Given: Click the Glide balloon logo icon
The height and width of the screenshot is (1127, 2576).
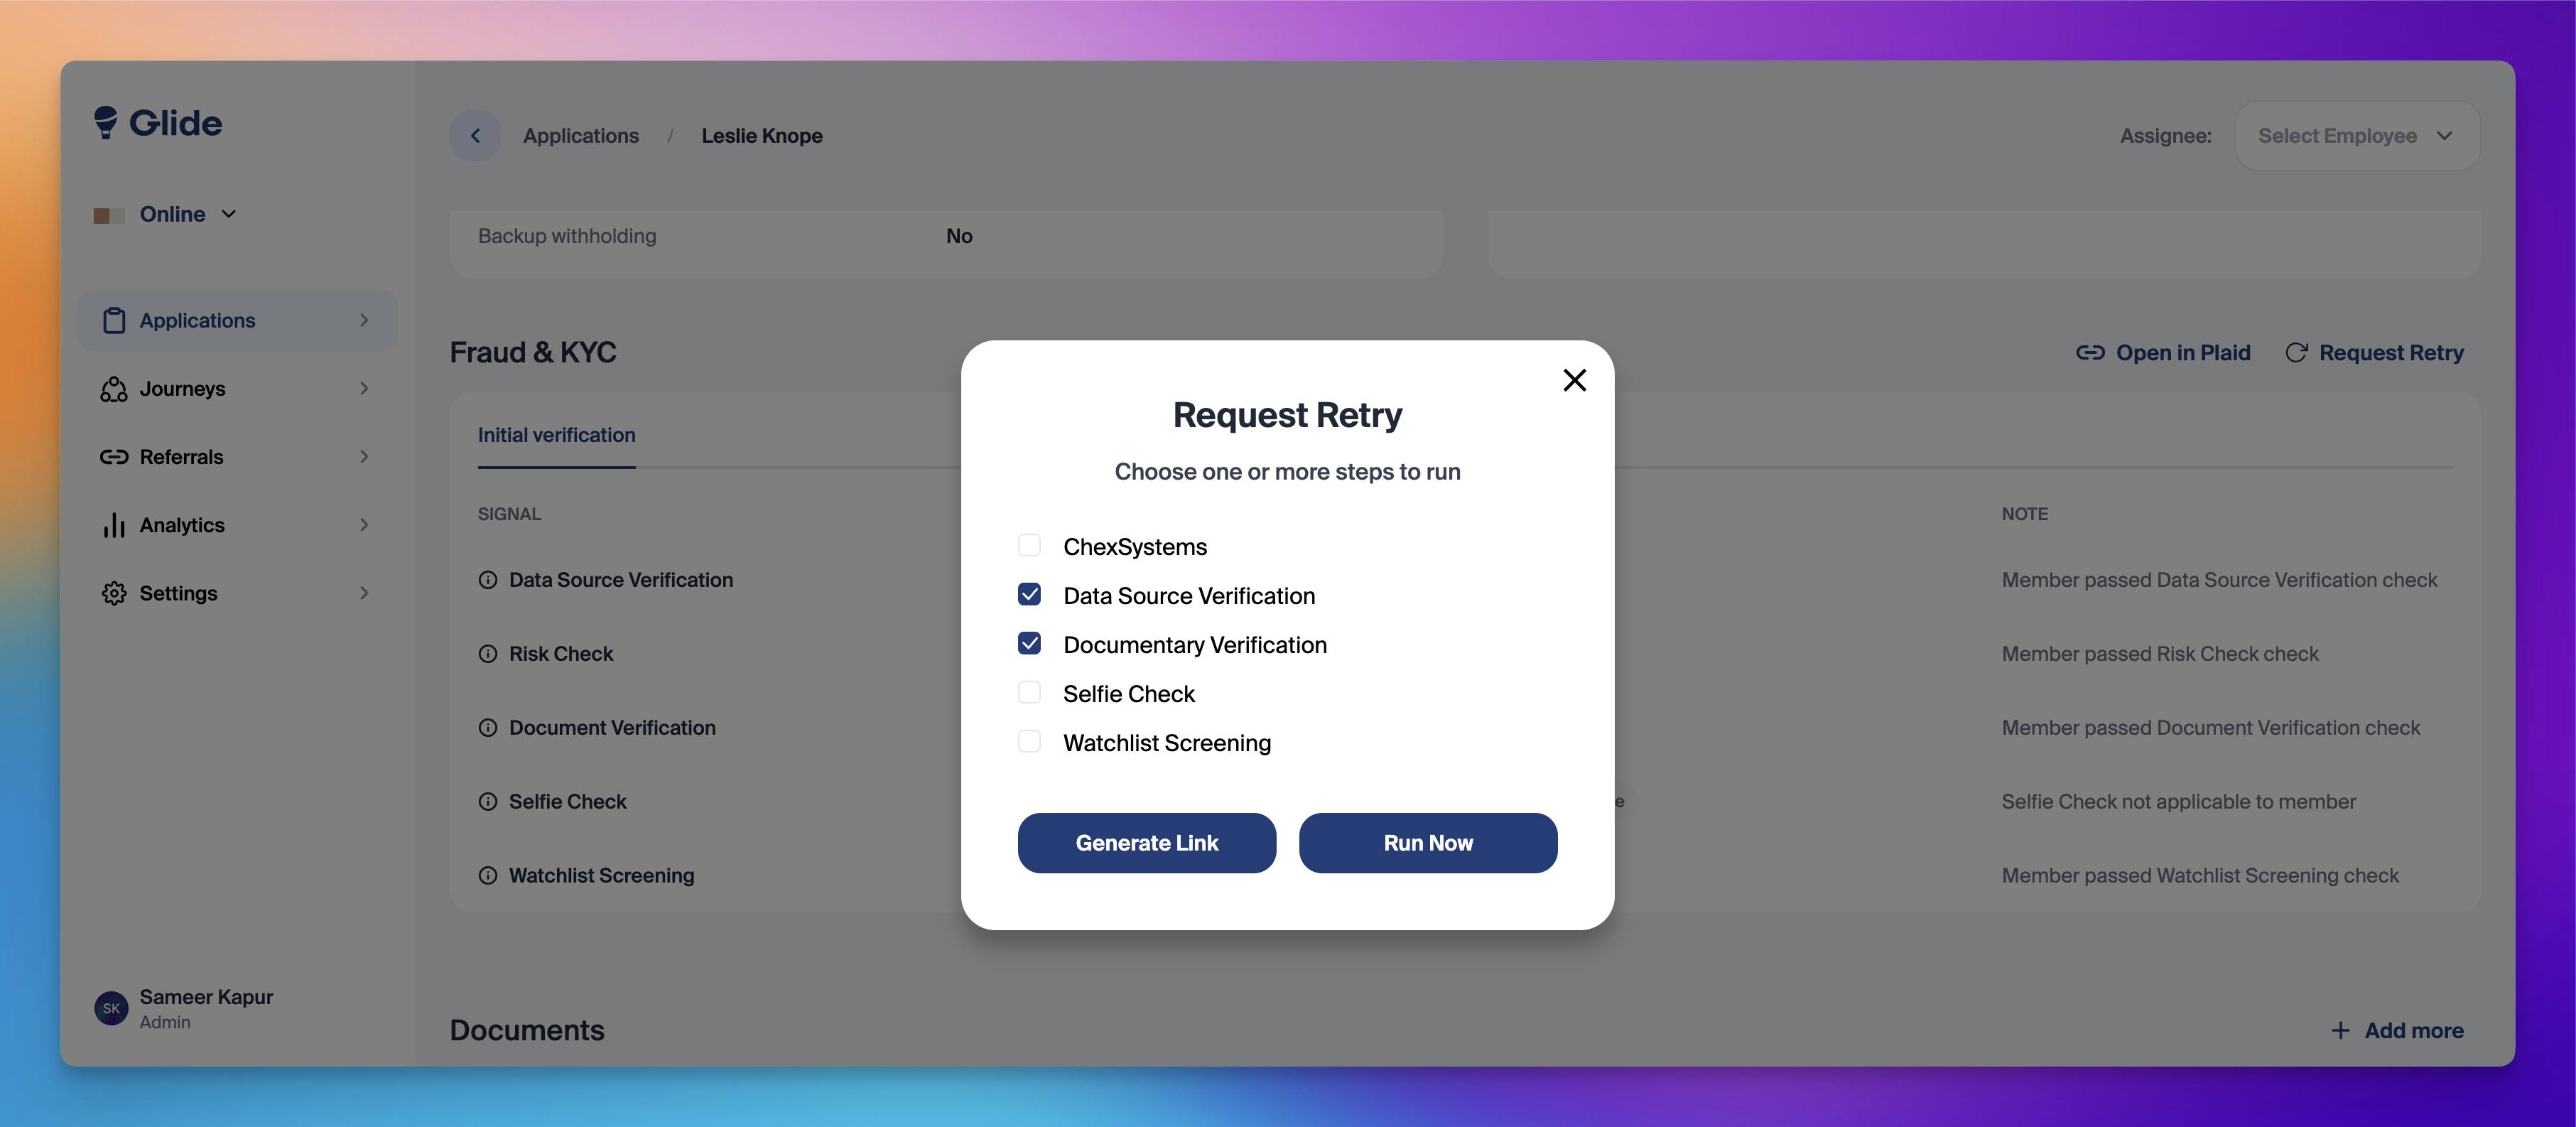Looking at the screenshot, I should 105,122.
